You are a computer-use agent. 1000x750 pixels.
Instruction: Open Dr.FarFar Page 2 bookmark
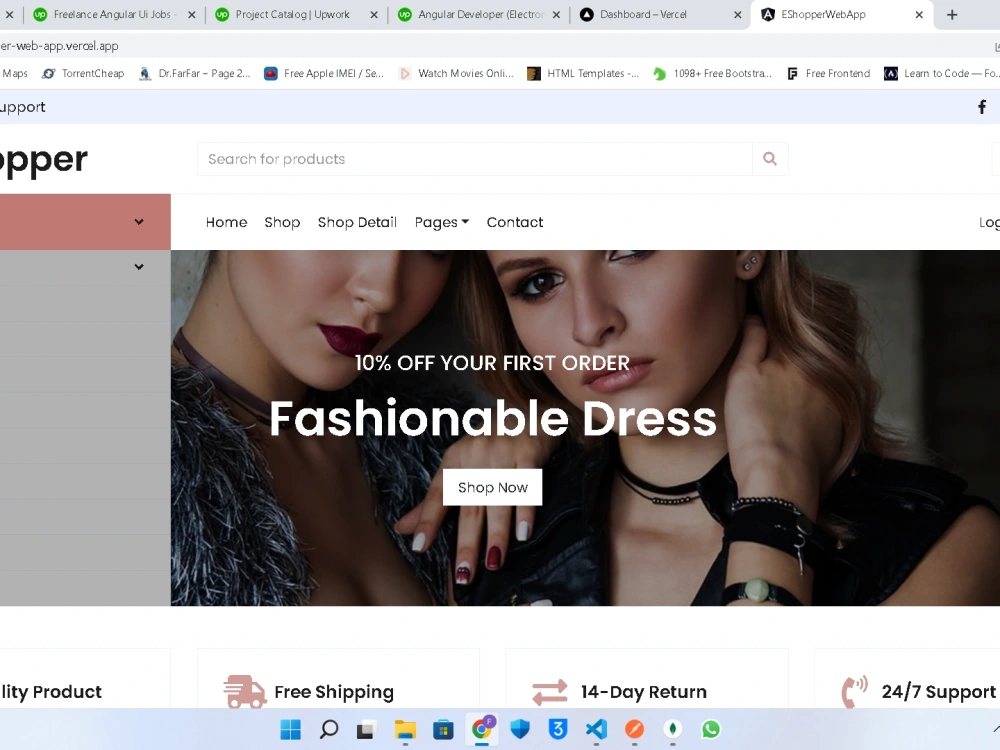[195, 73]
